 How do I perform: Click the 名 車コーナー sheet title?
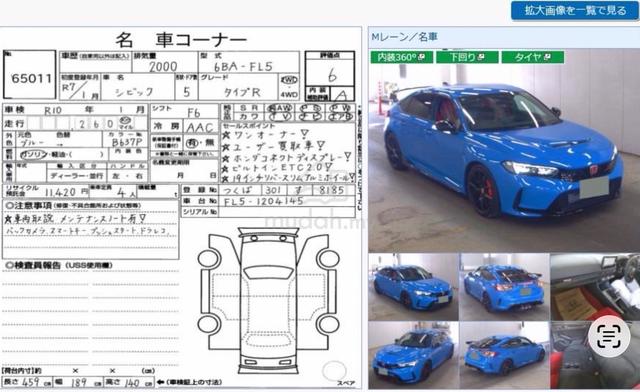point(181,40)
